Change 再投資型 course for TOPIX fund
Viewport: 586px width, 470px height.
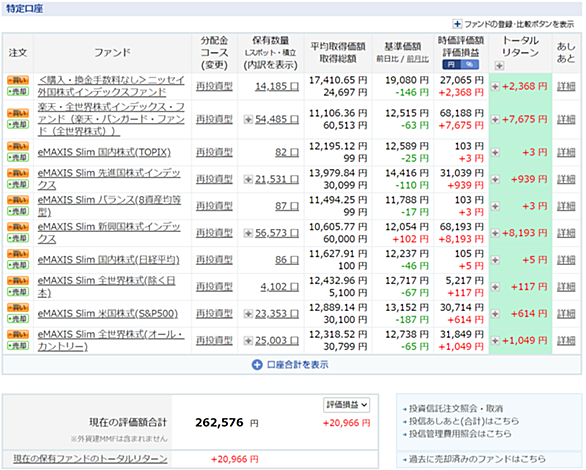[214, 152]
